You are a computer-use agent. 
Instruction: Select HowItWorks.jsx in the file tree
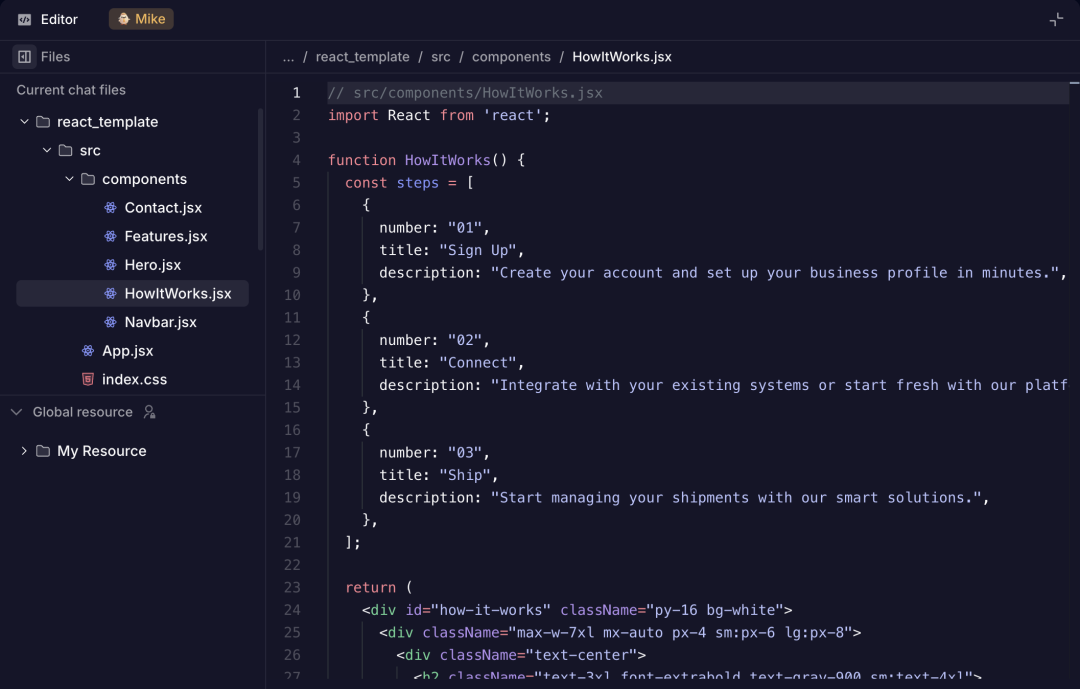tap(177, 293)
